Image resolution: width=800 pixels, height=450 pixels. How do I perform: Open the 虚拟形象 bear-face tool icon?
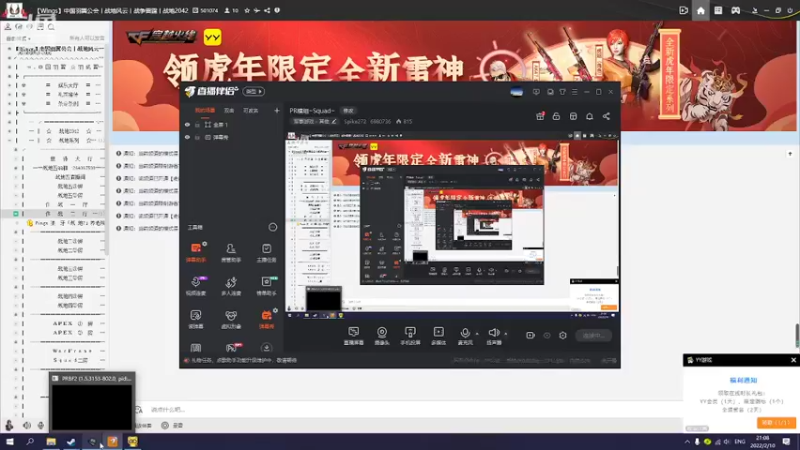(x=231, y=319)
